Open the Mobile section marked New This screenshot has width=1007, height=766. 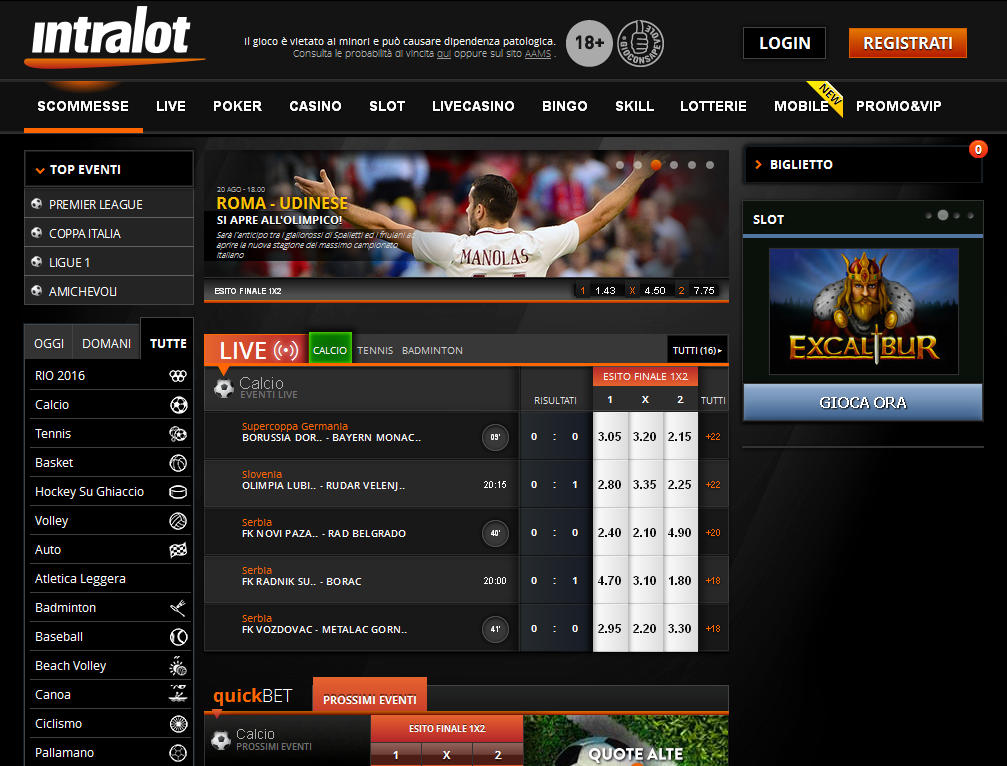point(801,106)
